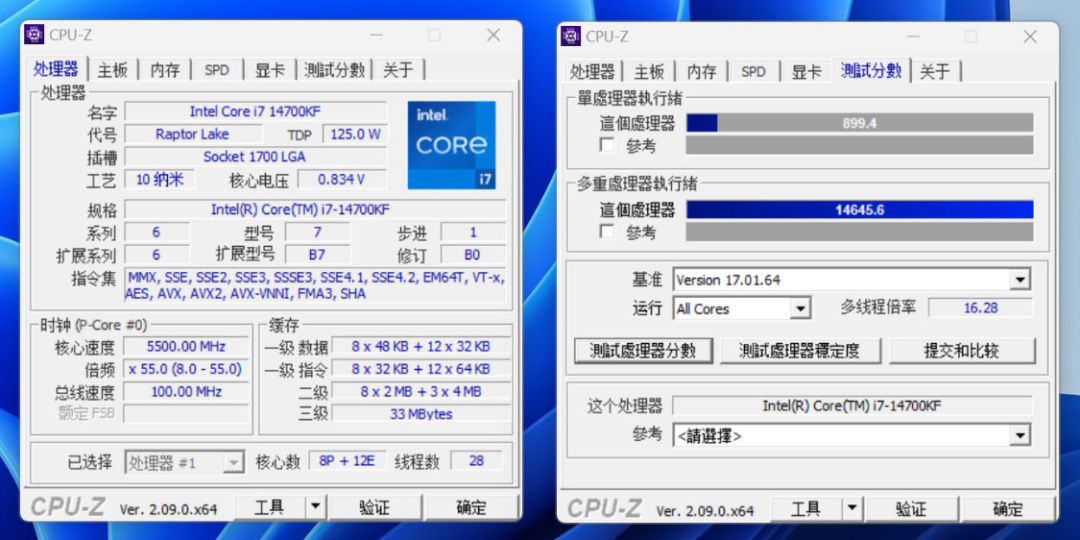
Task: Click the CPU-Z app icon in left window title bar
Action: pos(34,34)
